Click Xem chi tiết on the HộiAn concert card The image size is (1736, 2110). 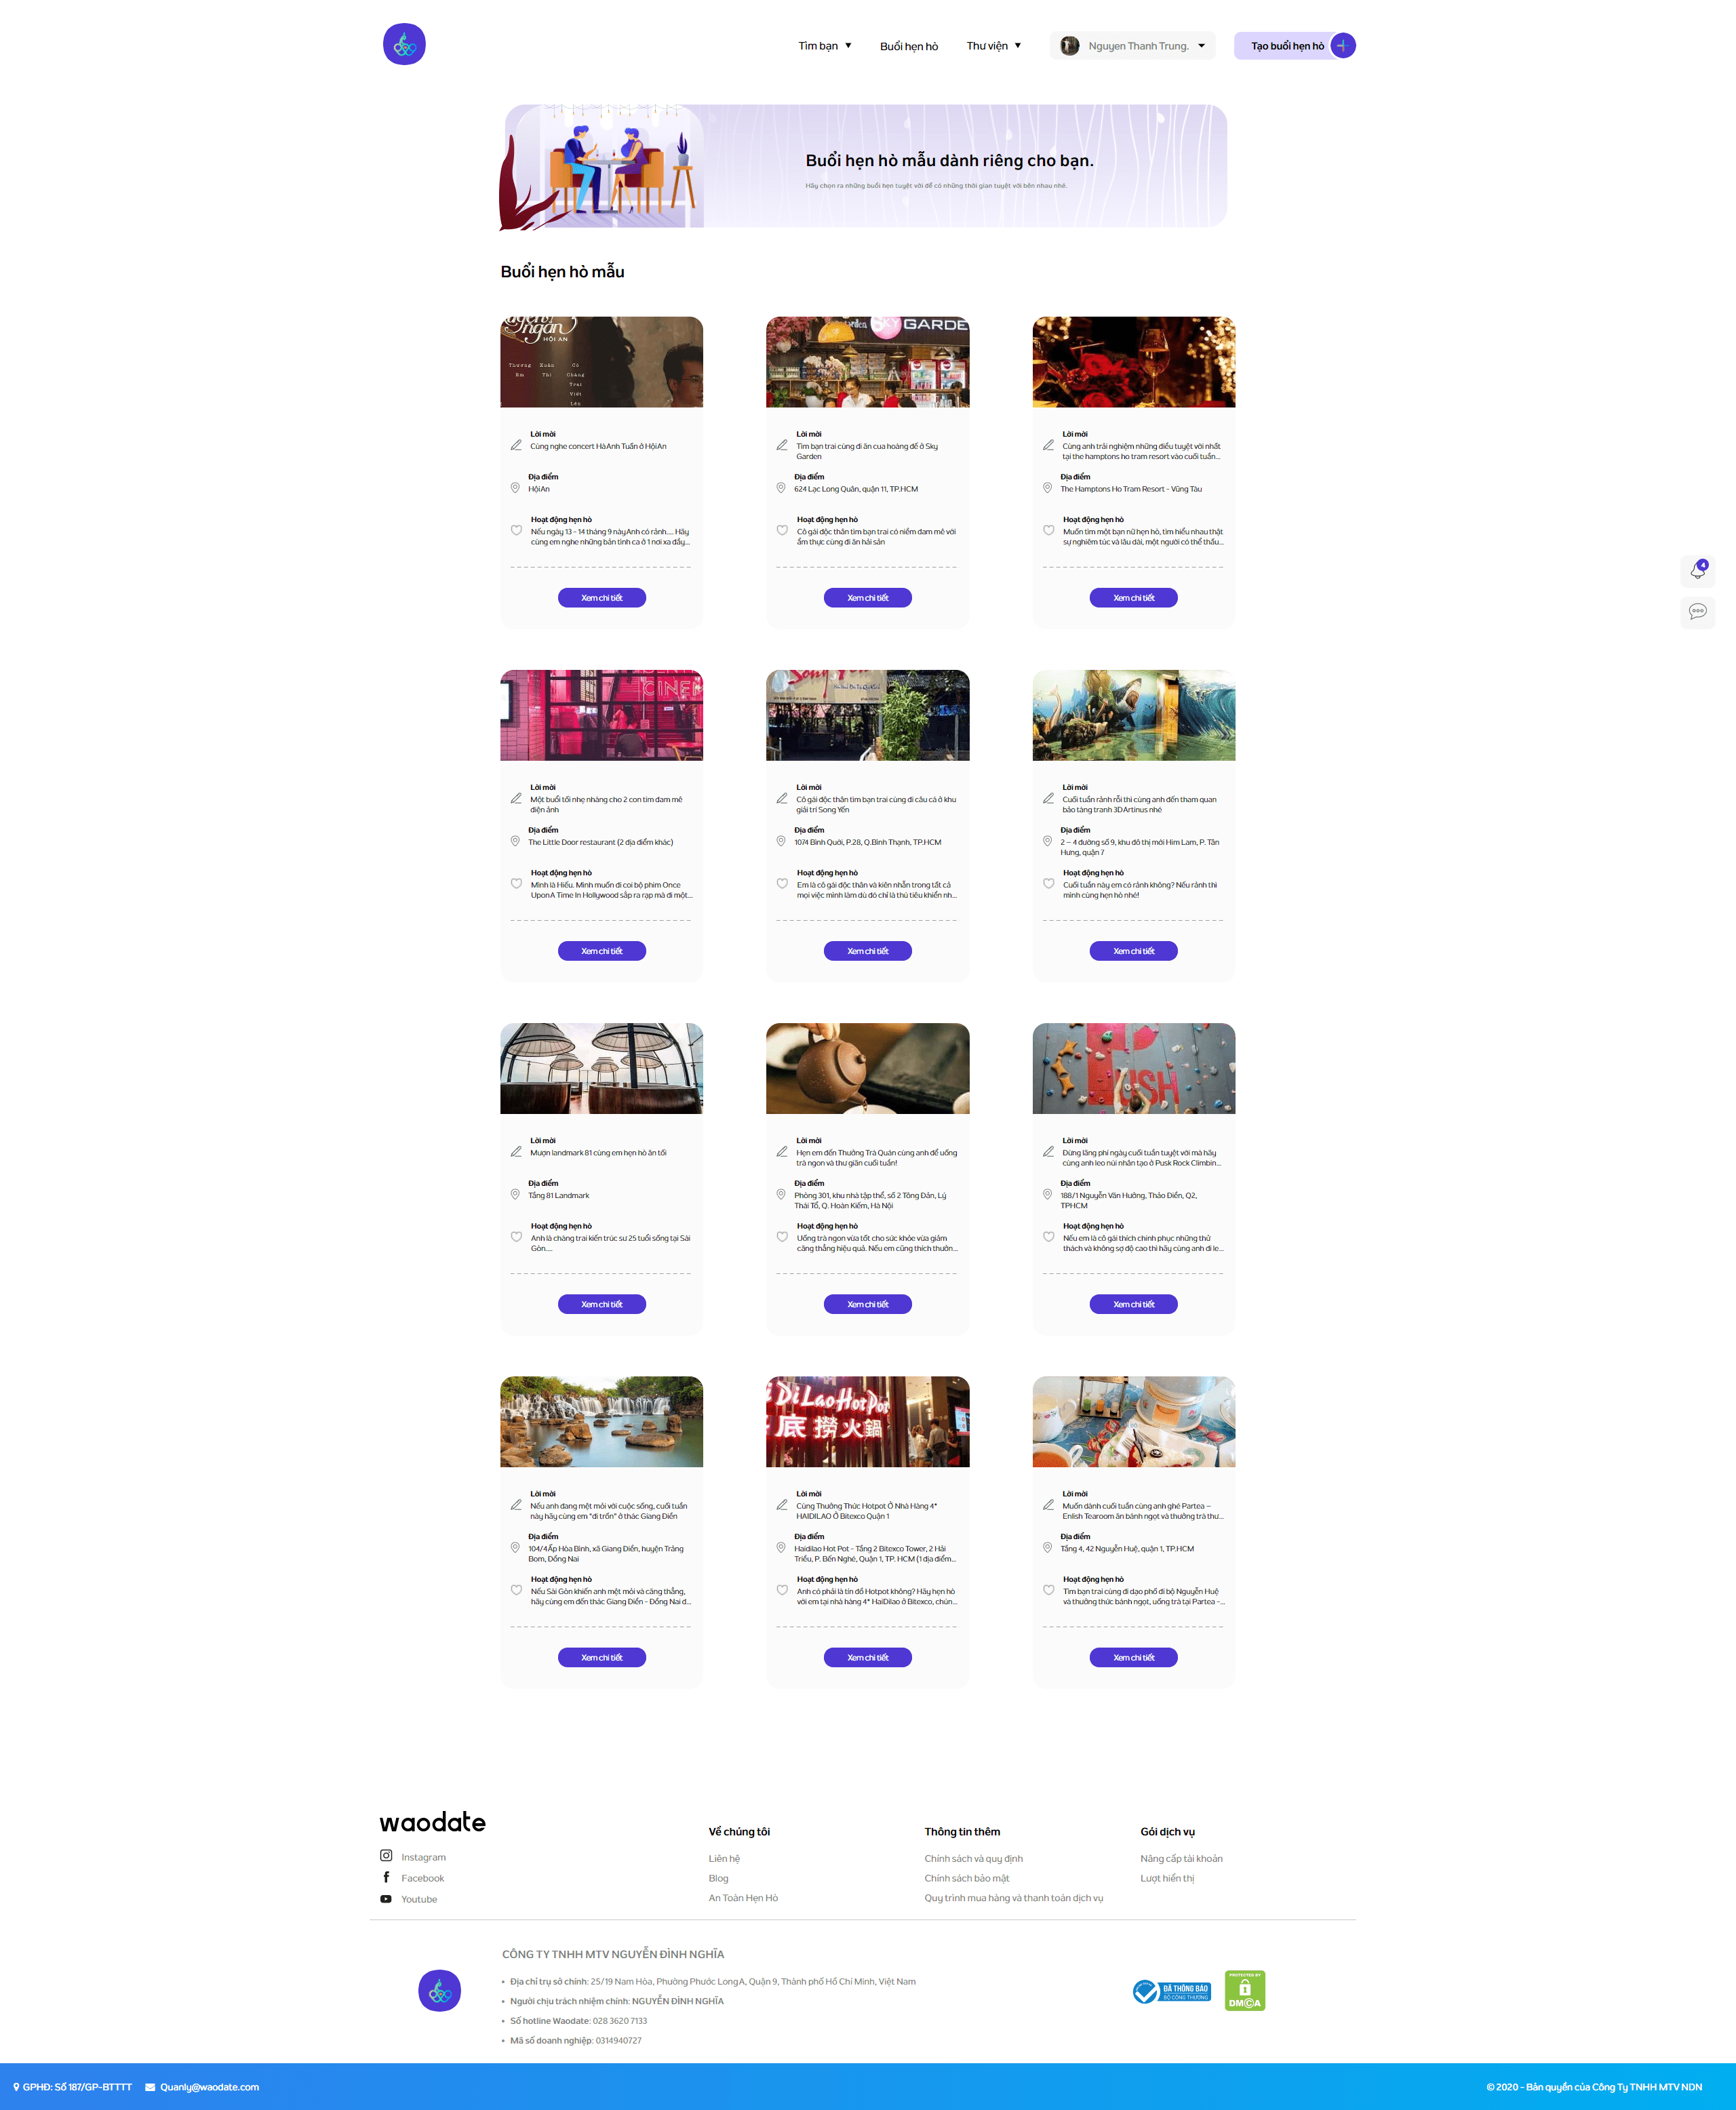tap(601, 597)
